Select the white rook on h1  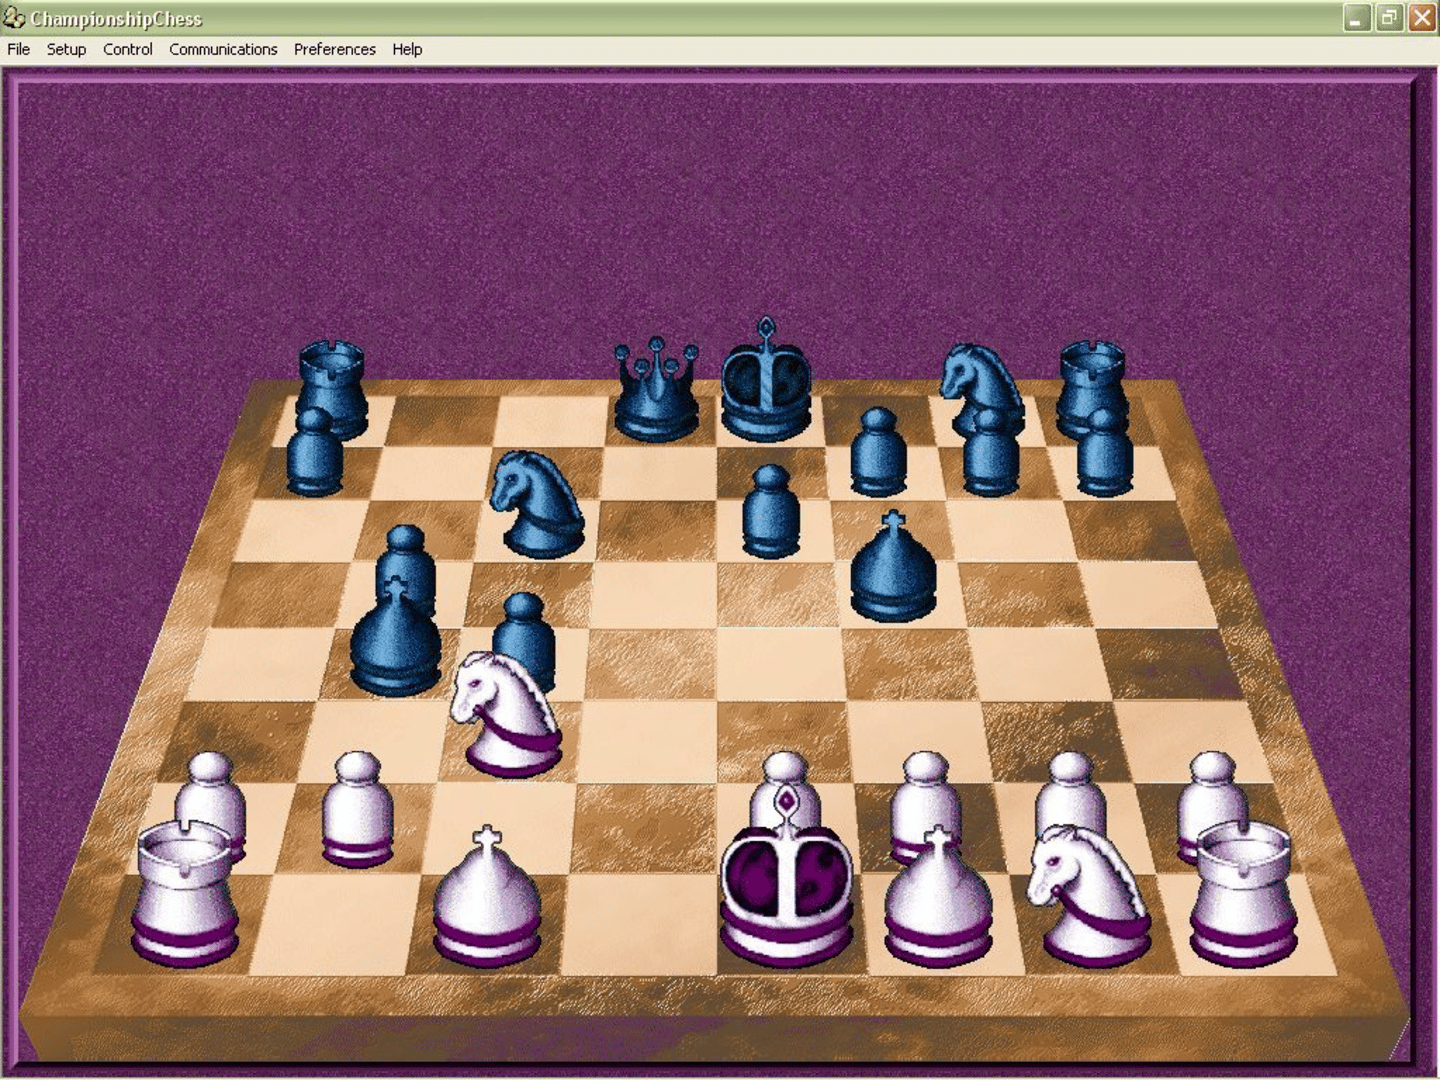[x=1243, y=893]
